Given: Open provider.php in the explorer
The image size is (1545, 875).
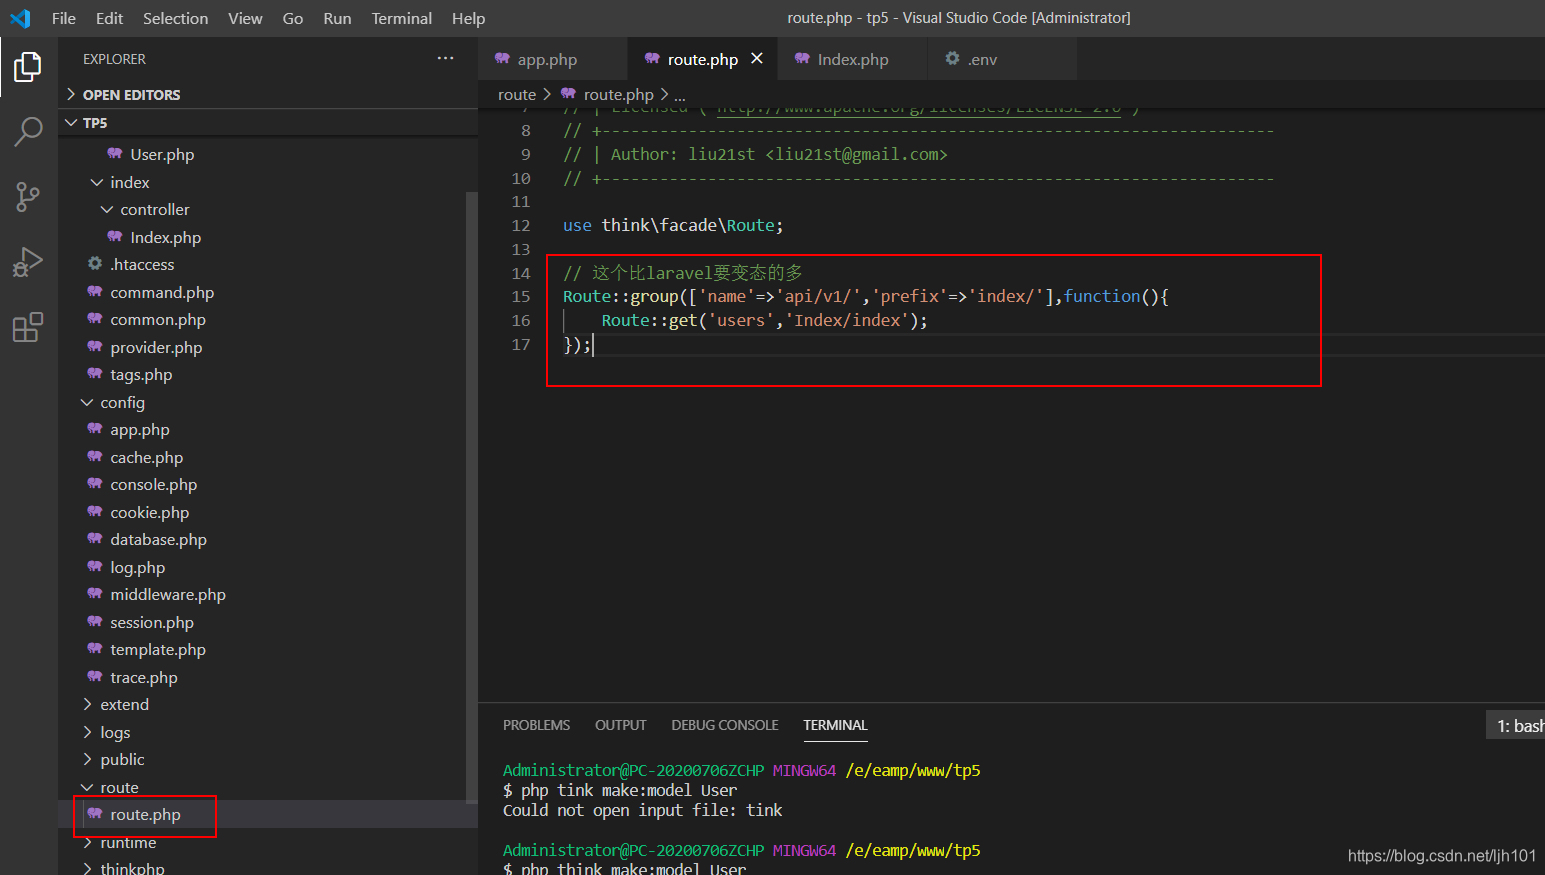Looking at the screenshot, I should [x=156, y=347].
